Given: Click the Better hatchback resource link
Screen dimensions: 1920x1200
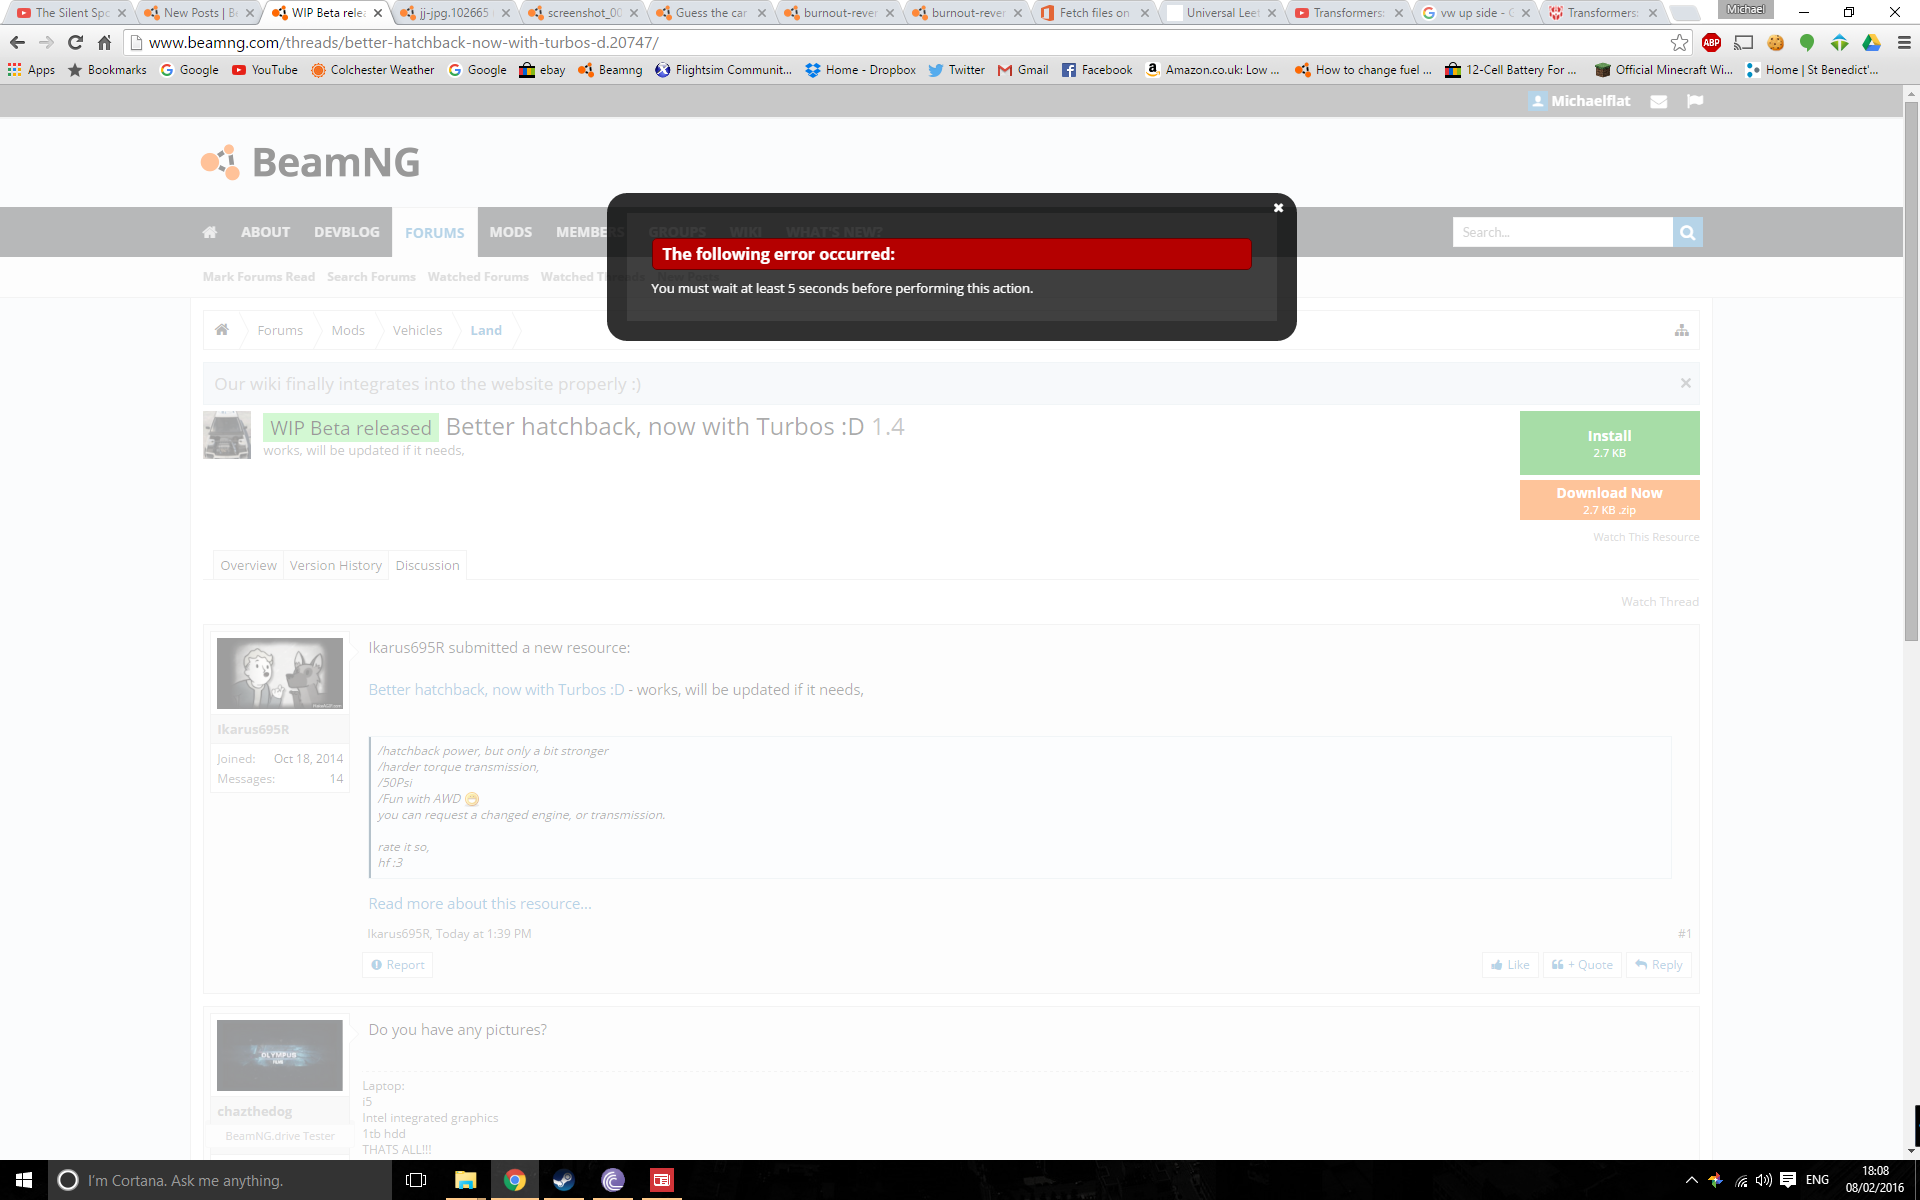Looking at the screenshot, I should (x=496, y=690).
